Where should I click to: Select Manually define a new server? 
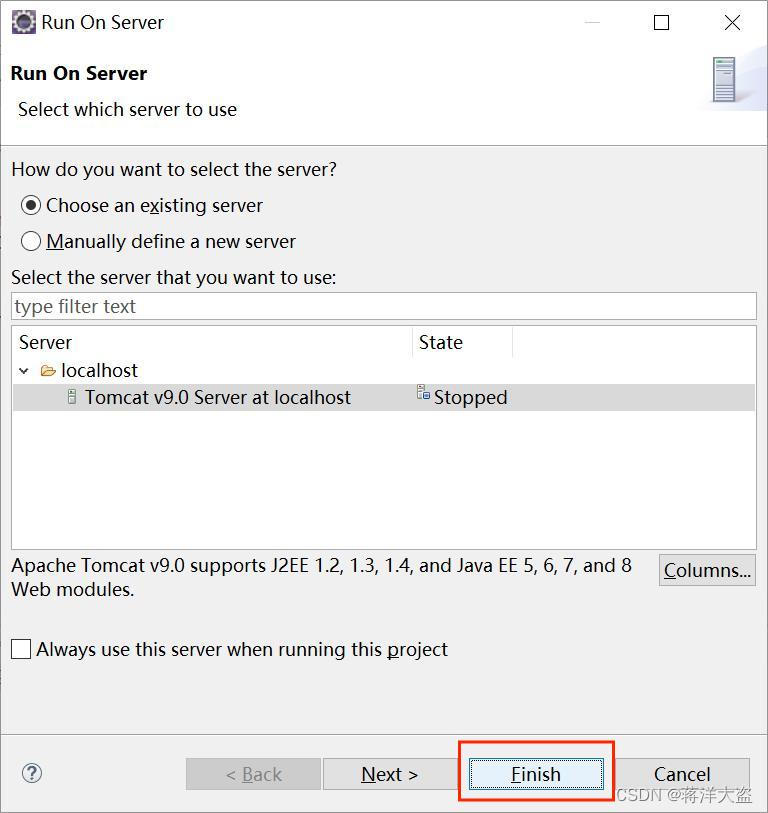[x=32, y=241]
